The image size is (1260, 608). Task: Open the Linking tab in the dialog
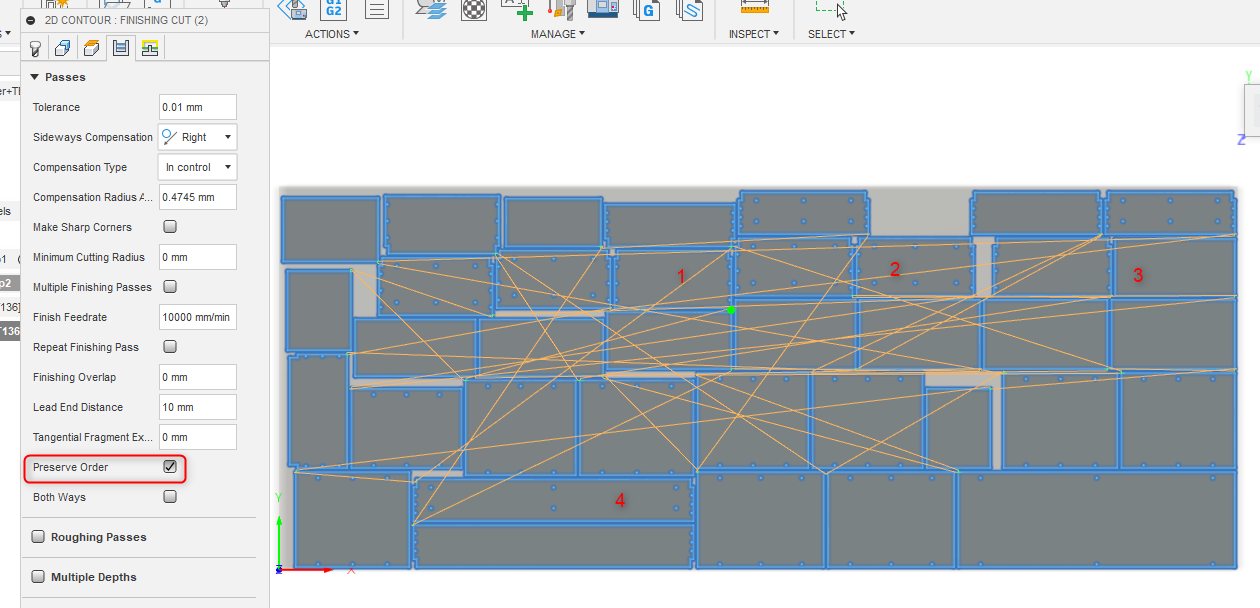[150, 47]
